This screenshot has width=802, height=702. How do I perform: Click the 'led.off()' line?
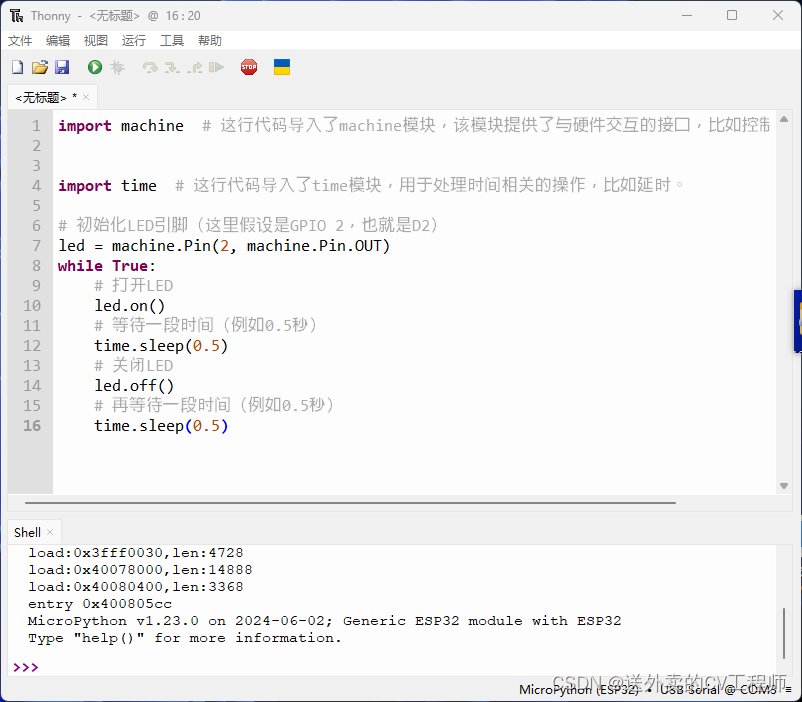click(x=134, y=386)
